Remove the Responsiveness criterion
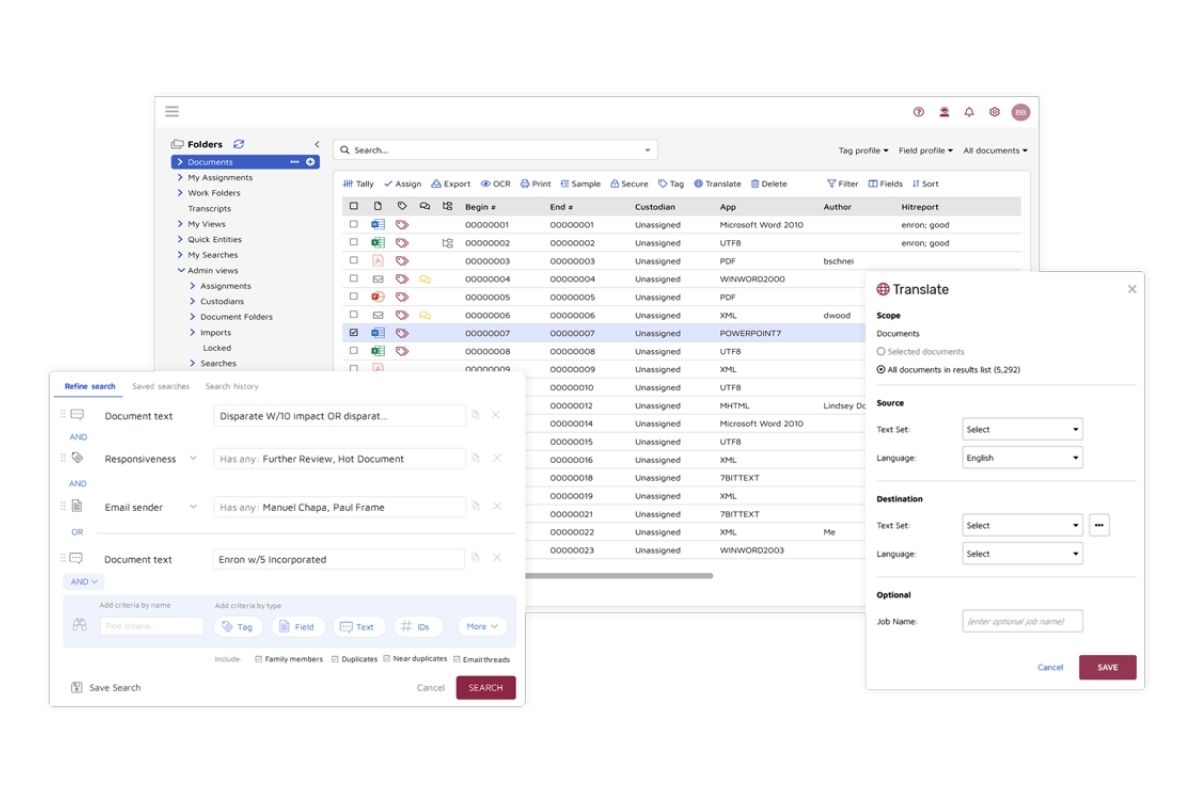The height and width of the screenshot is (800, 1200). [x=496, y=458]
